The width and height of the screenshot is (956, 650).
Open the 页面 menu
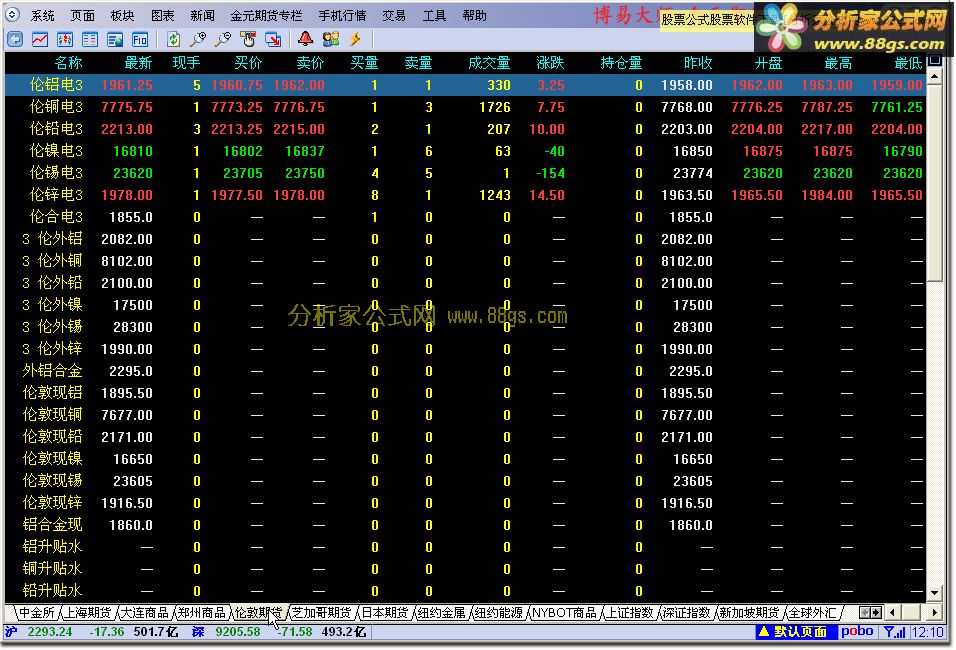[82, 15]
